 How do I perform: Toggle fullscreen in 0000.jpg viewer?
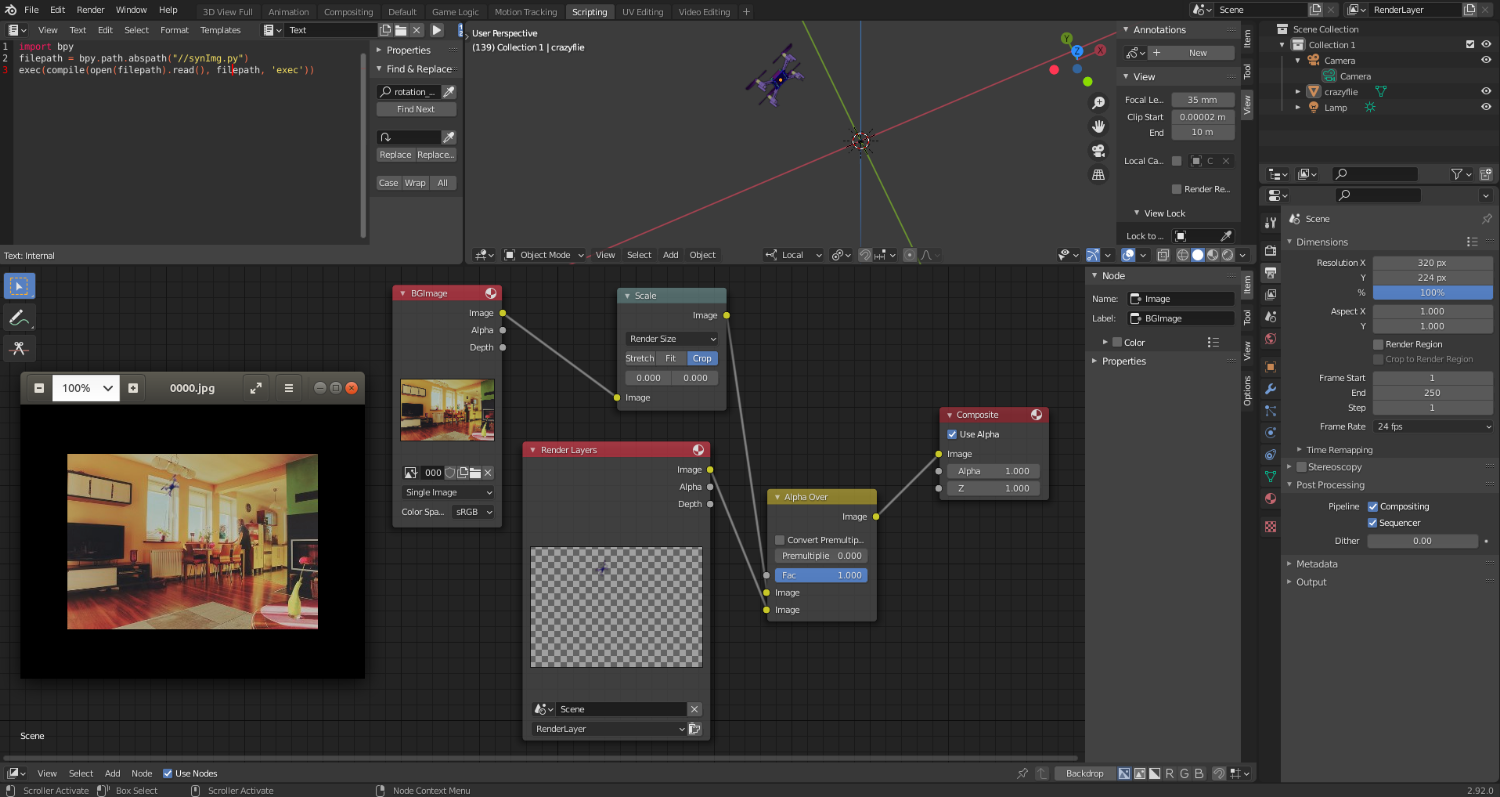255,388
